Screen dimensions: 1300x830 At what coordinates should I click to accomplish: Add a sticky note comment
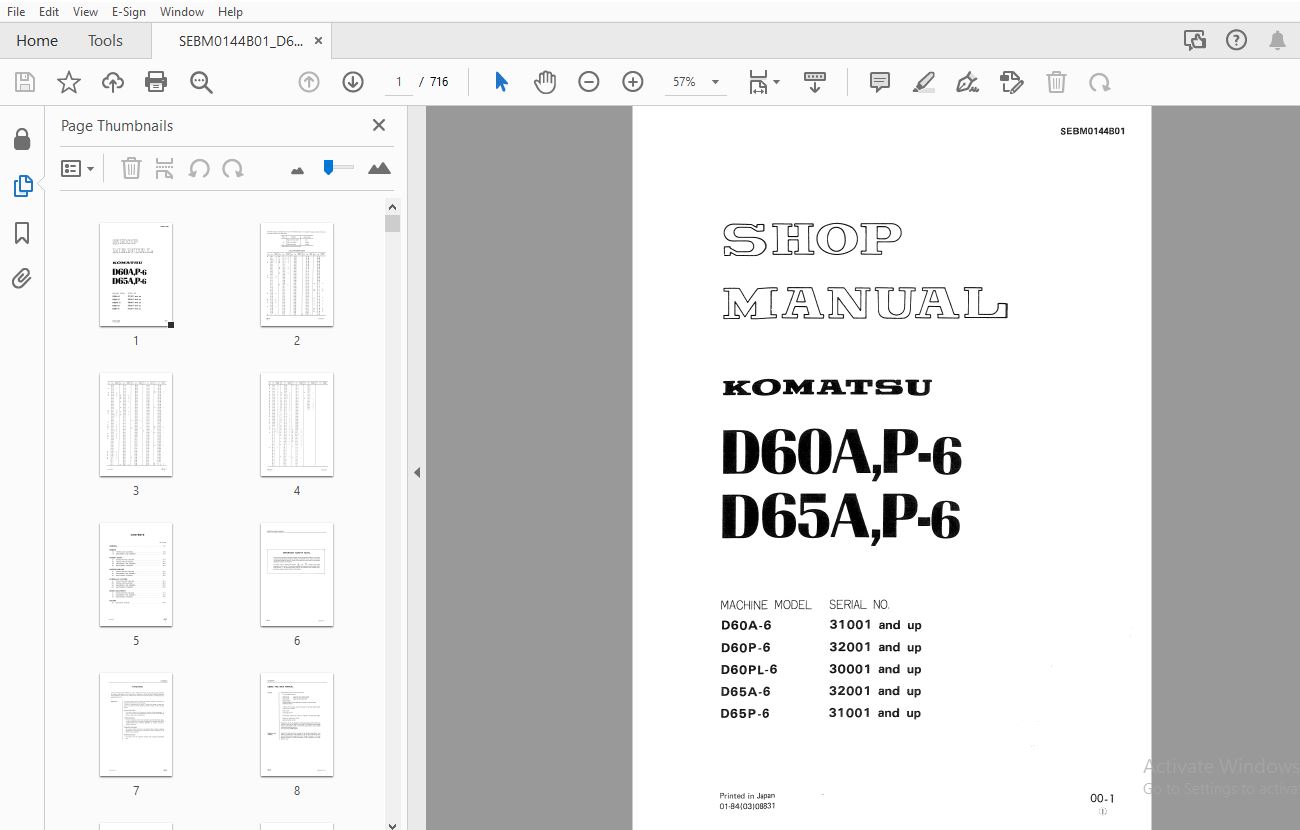point(880,82)
